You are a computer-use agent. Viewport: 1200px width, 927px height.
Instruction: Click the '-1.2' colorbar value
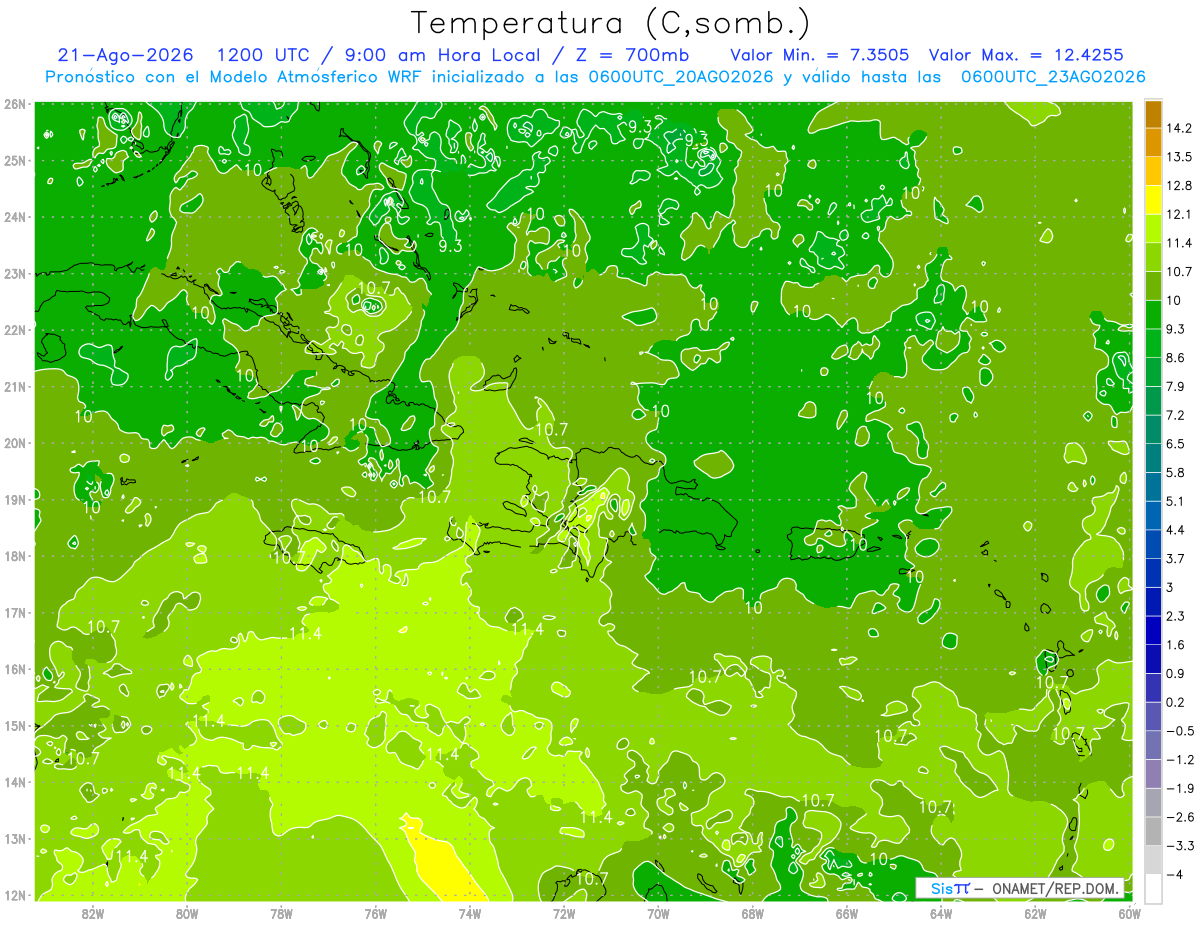click(x=1179, y=760)
